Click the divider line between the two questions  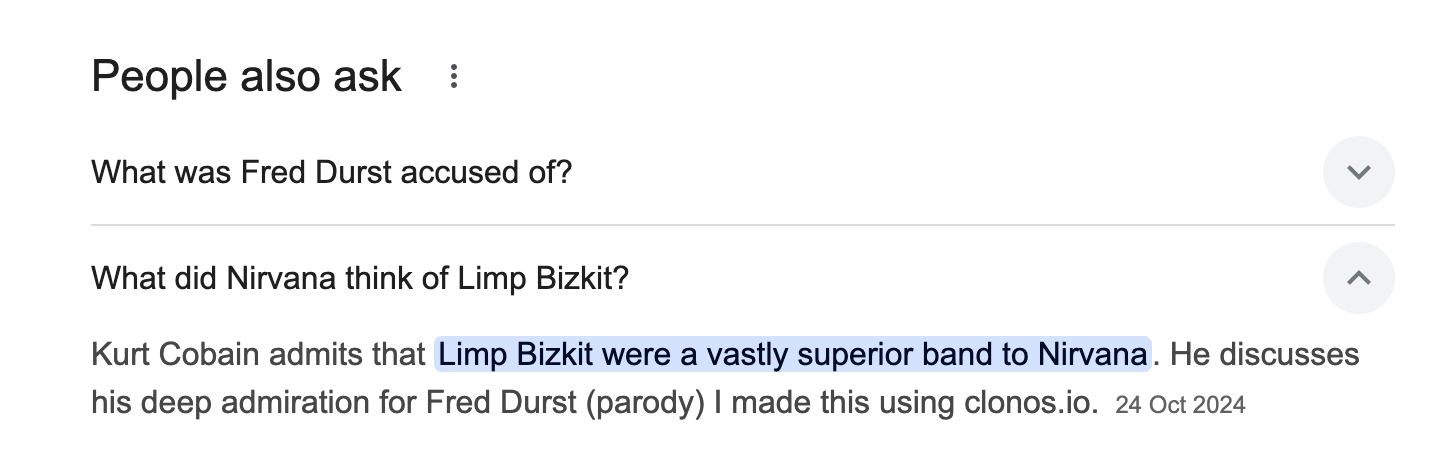point(742,225)
